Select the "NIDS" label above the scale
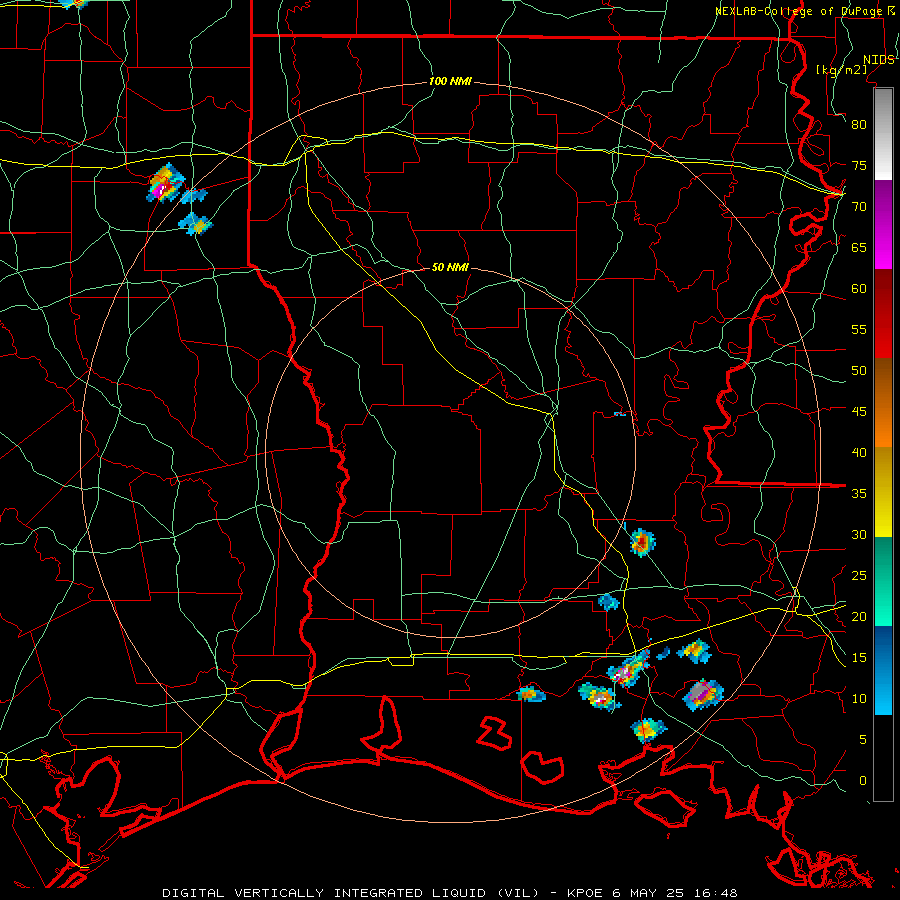The height and width of the screenshot is (900, 900). (879, 60)
